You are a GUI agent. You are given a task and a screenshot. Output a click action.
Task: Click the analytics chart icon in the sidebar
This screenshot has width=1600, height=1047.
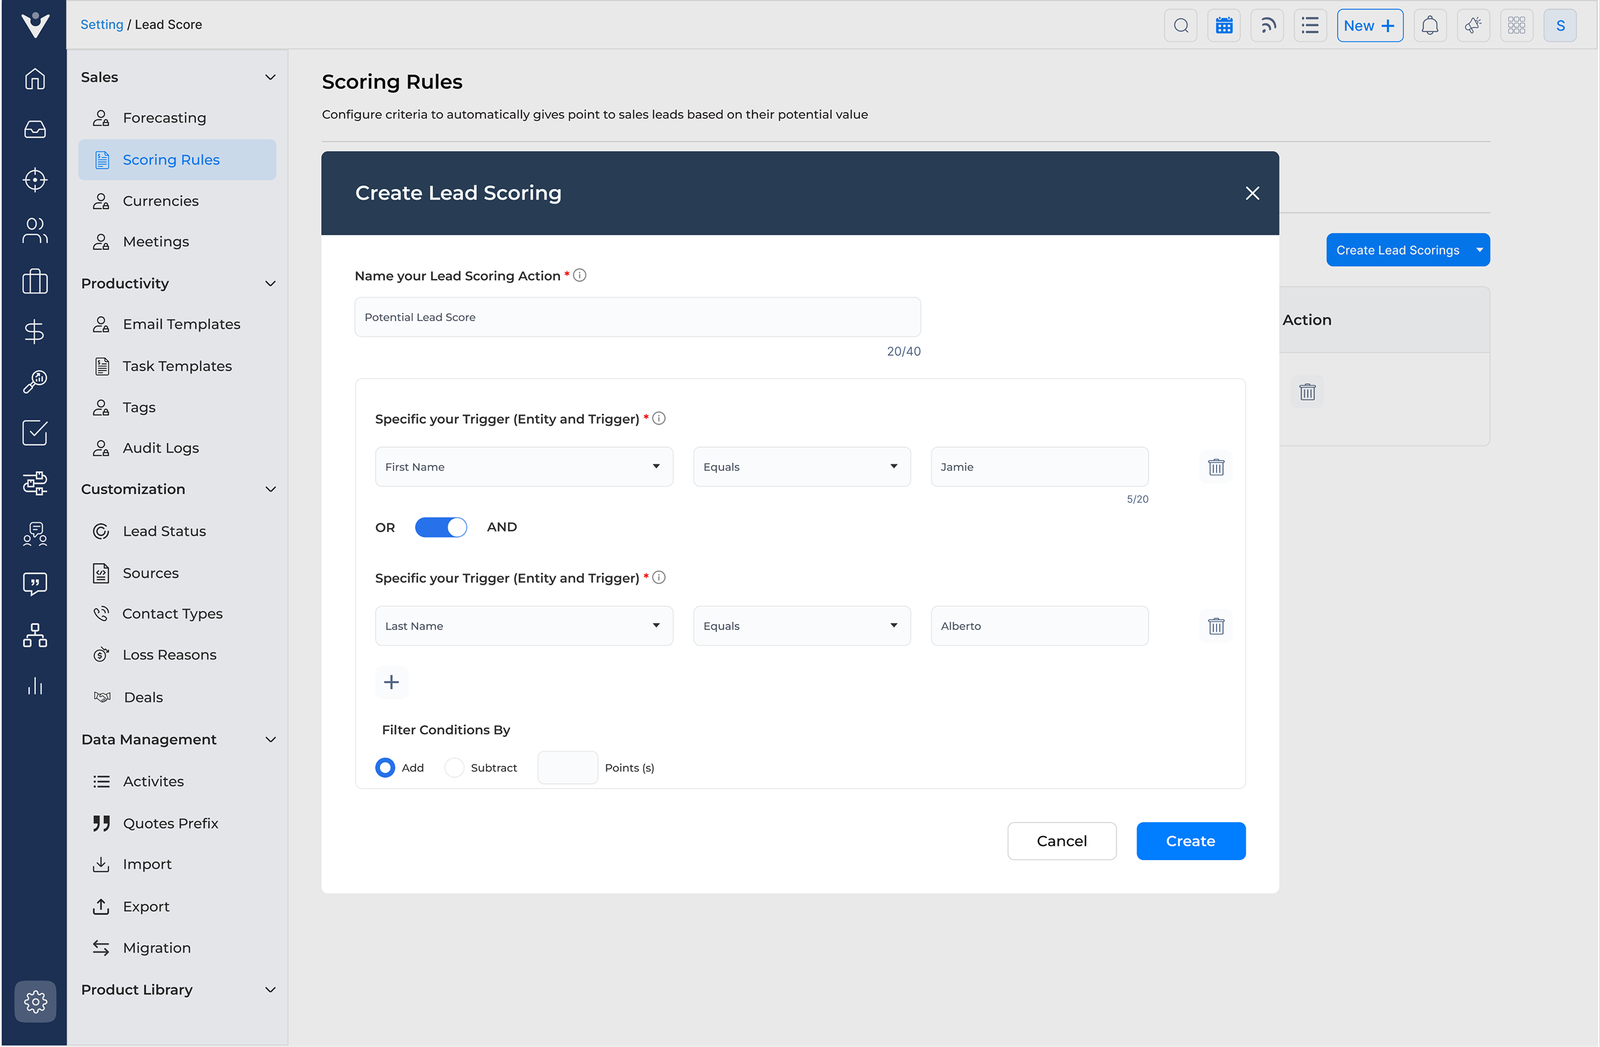(x=35, y=686)
